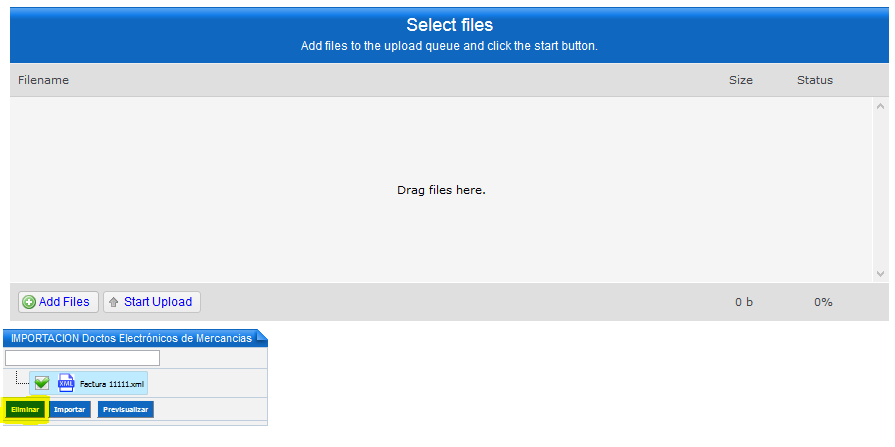Select the Factura 11111.xml tree item

[112, 384]
